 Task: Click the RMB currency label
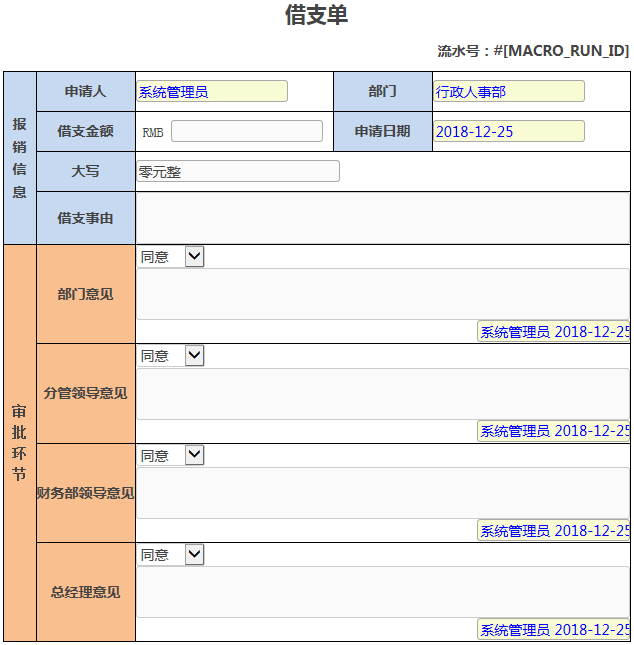click(153, 132)
